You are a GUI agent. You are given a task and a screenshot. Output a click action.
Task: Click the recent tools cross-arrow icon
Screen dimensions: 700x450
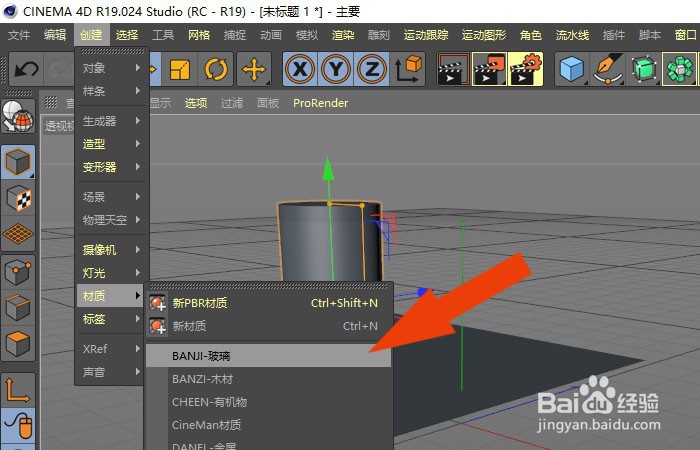(254, 69)
